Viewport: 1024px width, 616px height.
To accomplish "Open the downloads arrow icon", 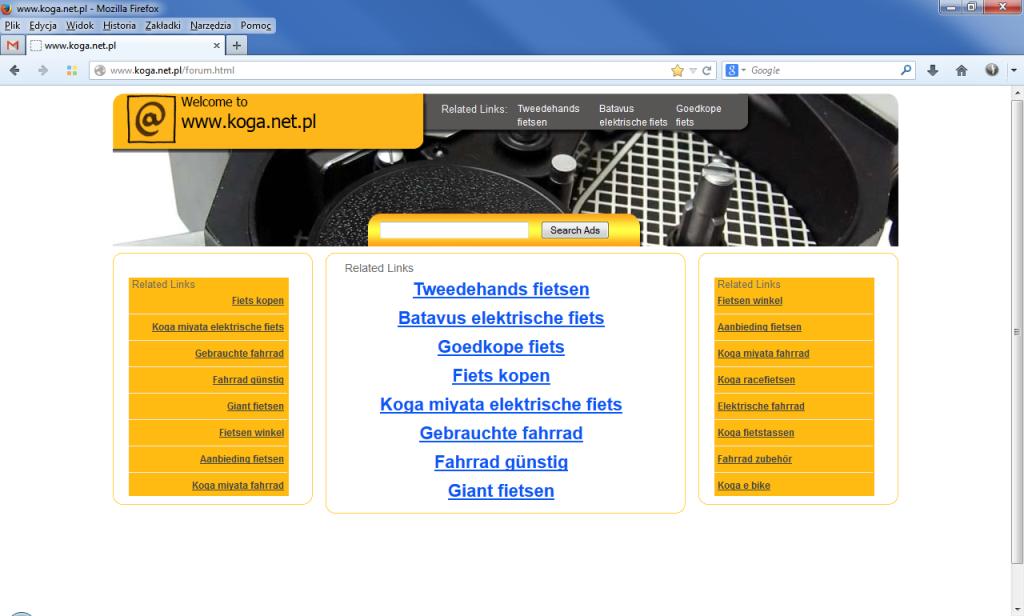I will pos(932,70).
